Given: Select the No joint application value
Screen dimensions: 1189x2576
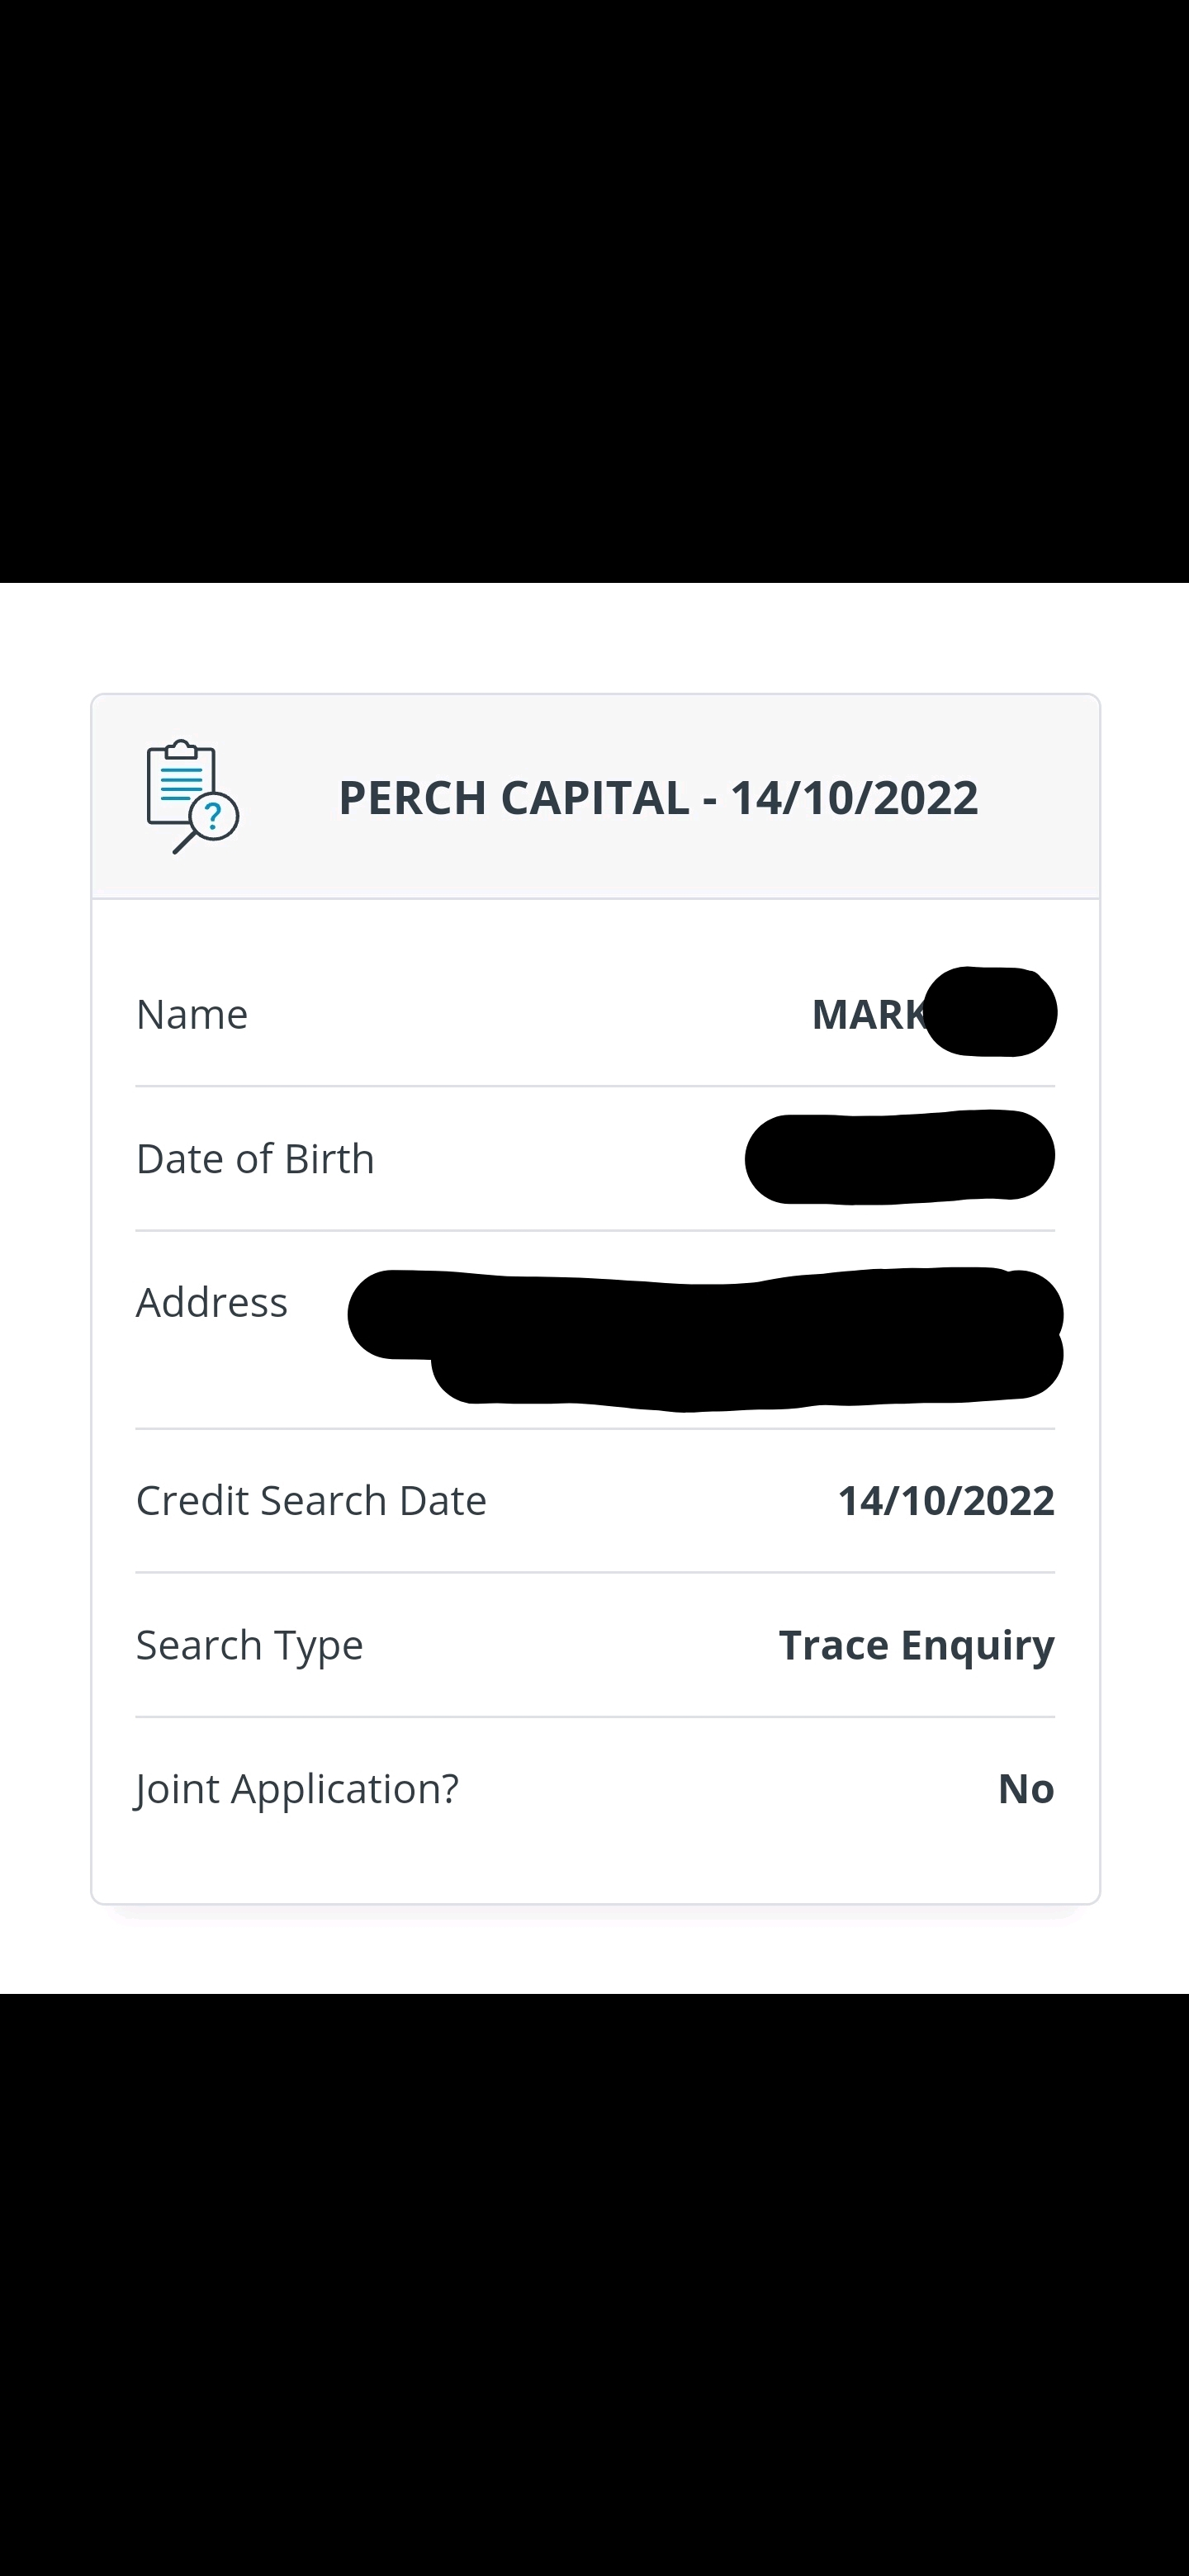Looking at the screenshot, I should click(x=1026, y=1789).
